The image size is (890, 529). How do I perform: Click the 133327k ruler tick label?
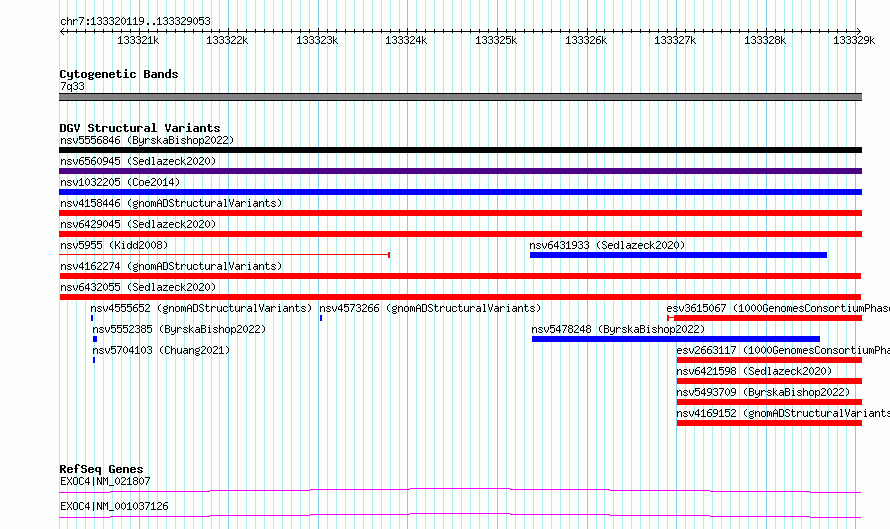(x=675, y=40)
